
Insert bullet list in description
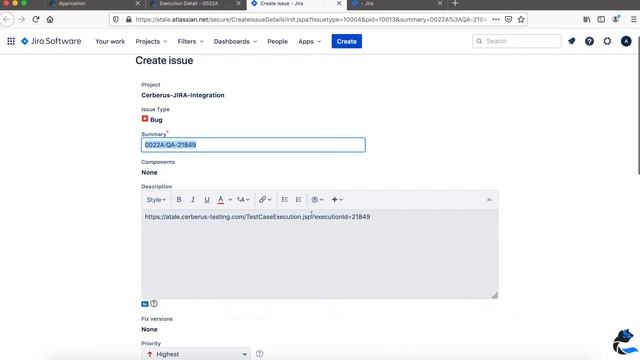(285, 200)
